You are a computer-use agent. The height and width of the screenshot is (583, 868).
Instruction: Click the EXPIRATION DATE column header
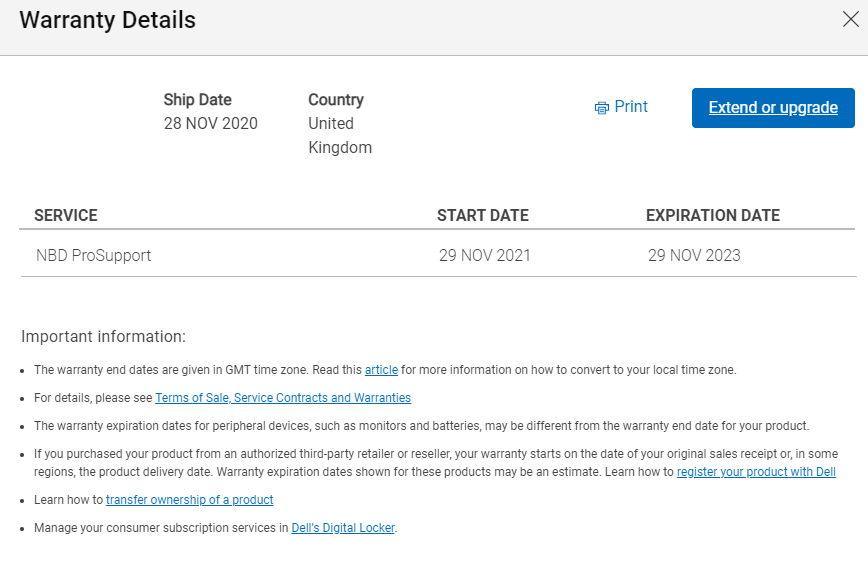(x=712, y=215)
